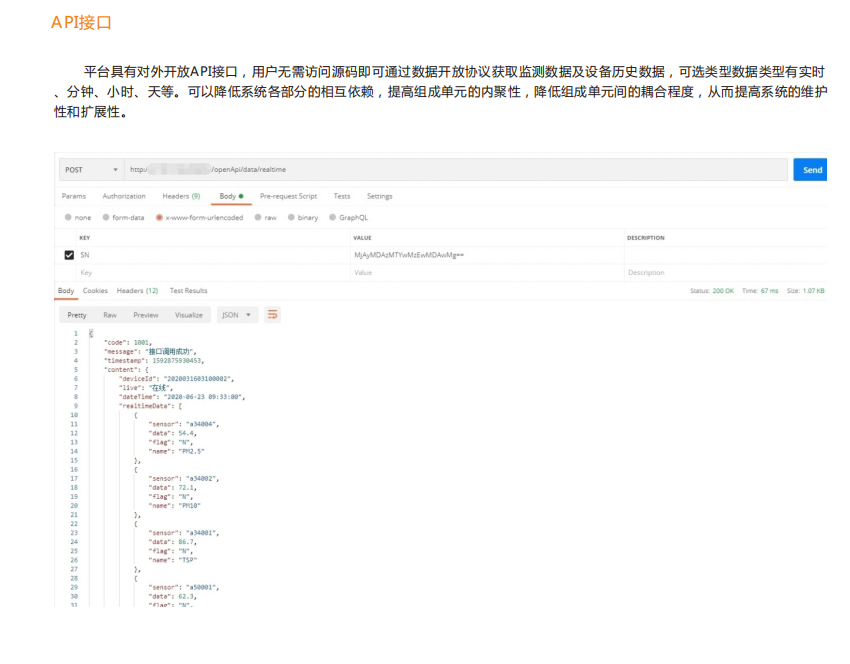Open the response Cookies tab
Viewport: 850px width, 664px height.
(95, 291)
